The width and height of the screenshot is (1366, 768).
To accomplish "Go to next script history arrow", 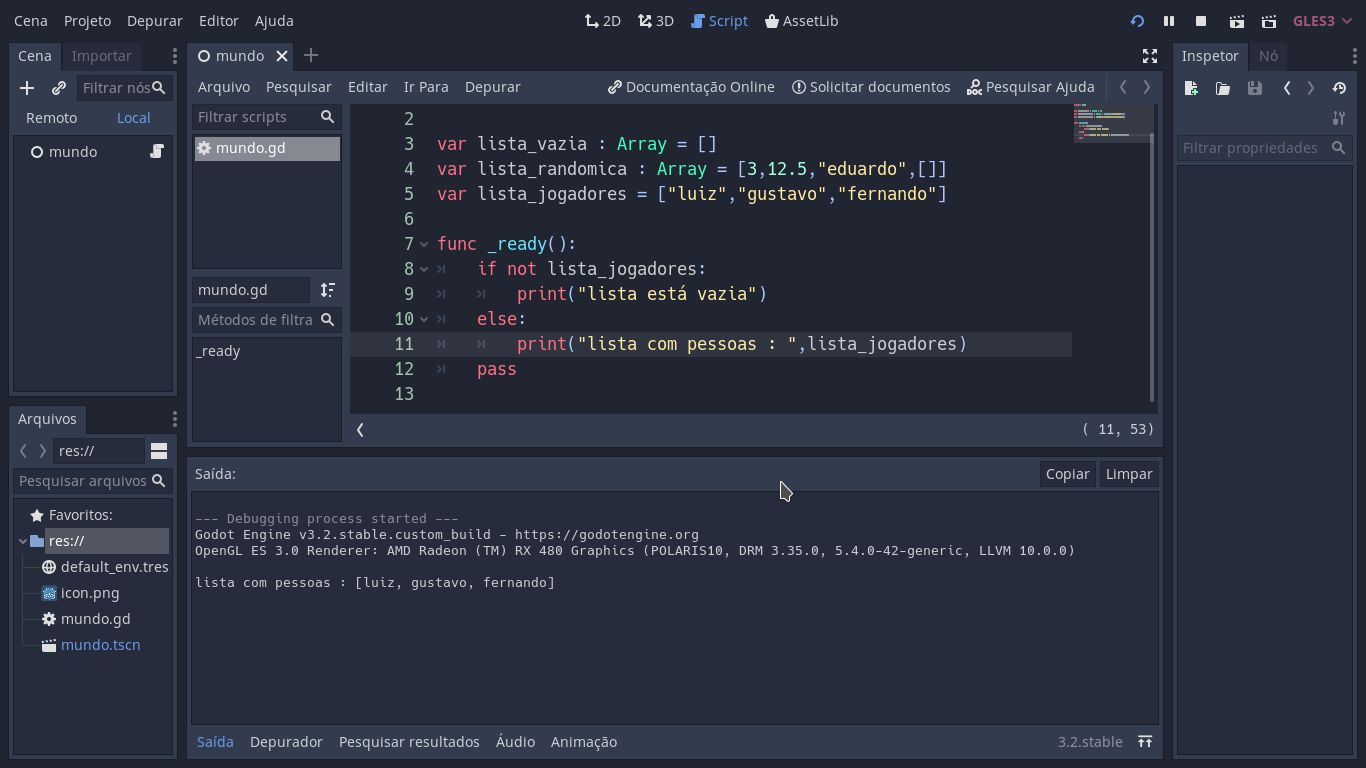I will click(1147, 87).
